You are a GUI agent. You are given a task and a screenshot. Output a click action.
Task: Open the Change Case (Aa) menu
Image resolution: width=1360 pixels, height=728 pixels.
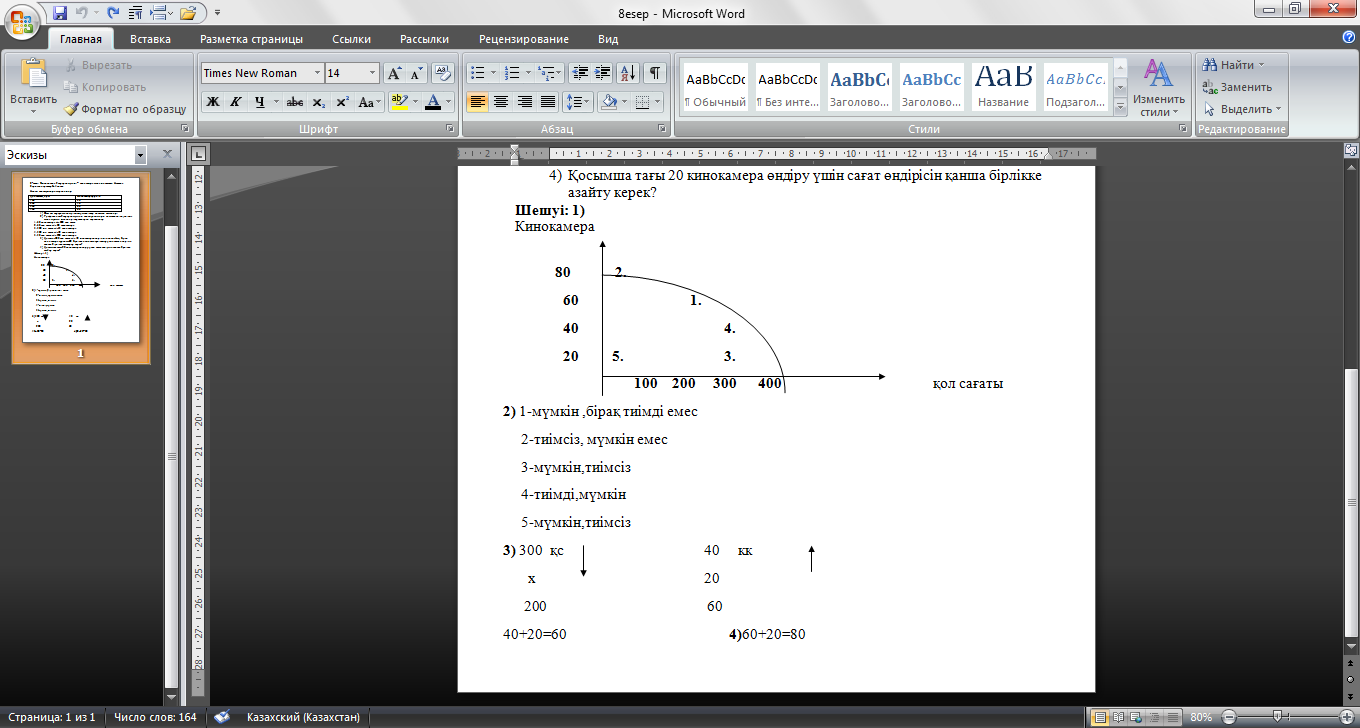[x=369, y=102]
